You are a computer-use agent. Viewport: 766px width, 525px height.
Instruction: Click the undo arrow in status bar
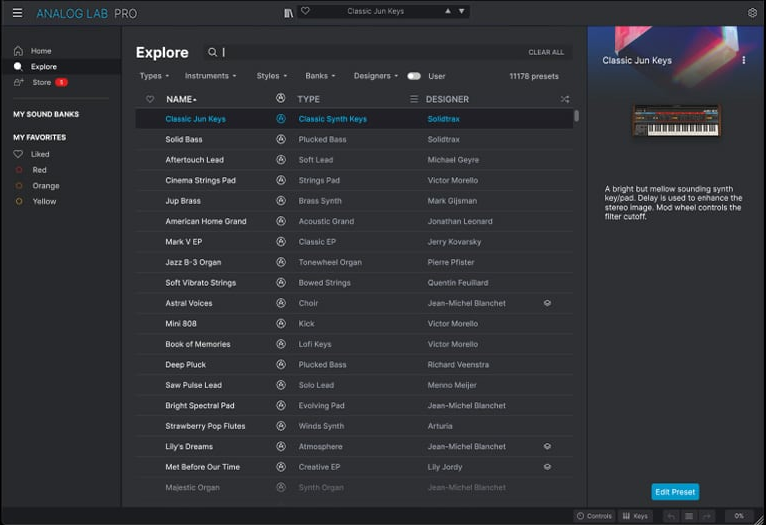(671, 516)
